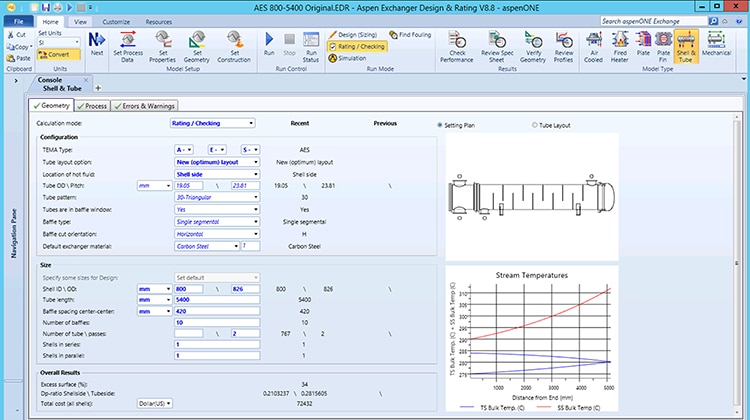Select Fired Heater model type
750x420 pixels.
(x=619, y=46)
